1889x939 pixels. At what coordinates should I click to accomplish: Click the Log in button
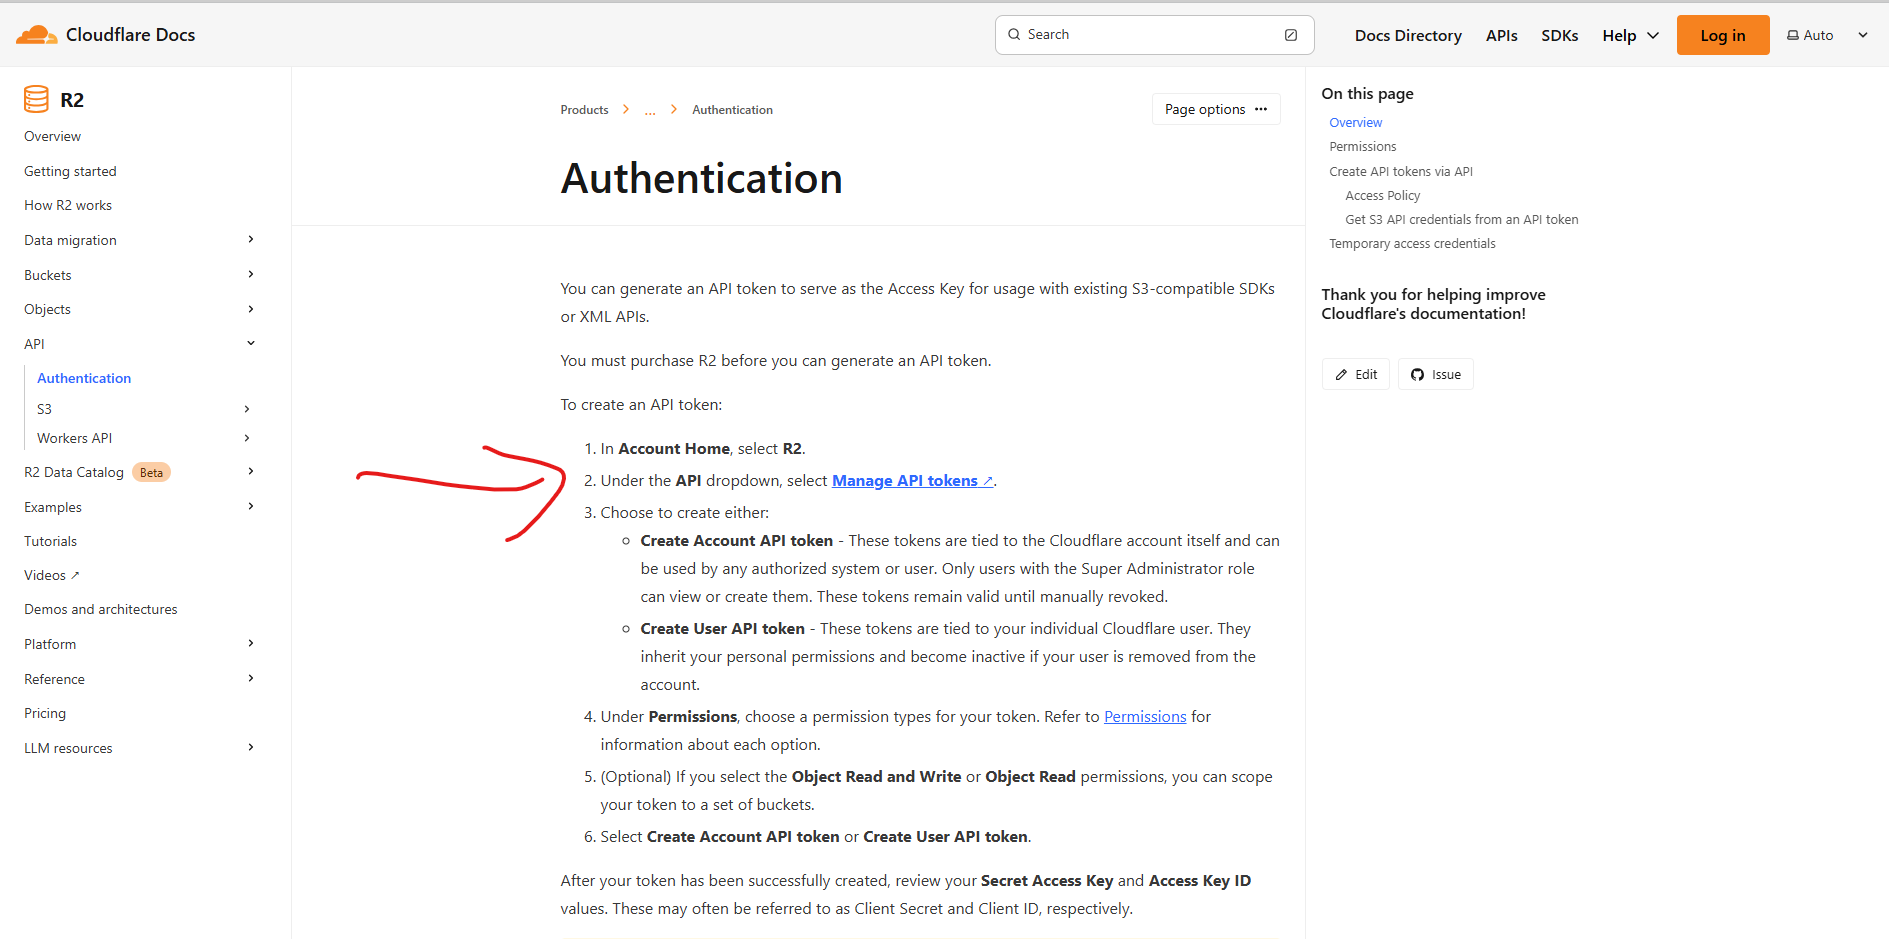pos(1723,35)
